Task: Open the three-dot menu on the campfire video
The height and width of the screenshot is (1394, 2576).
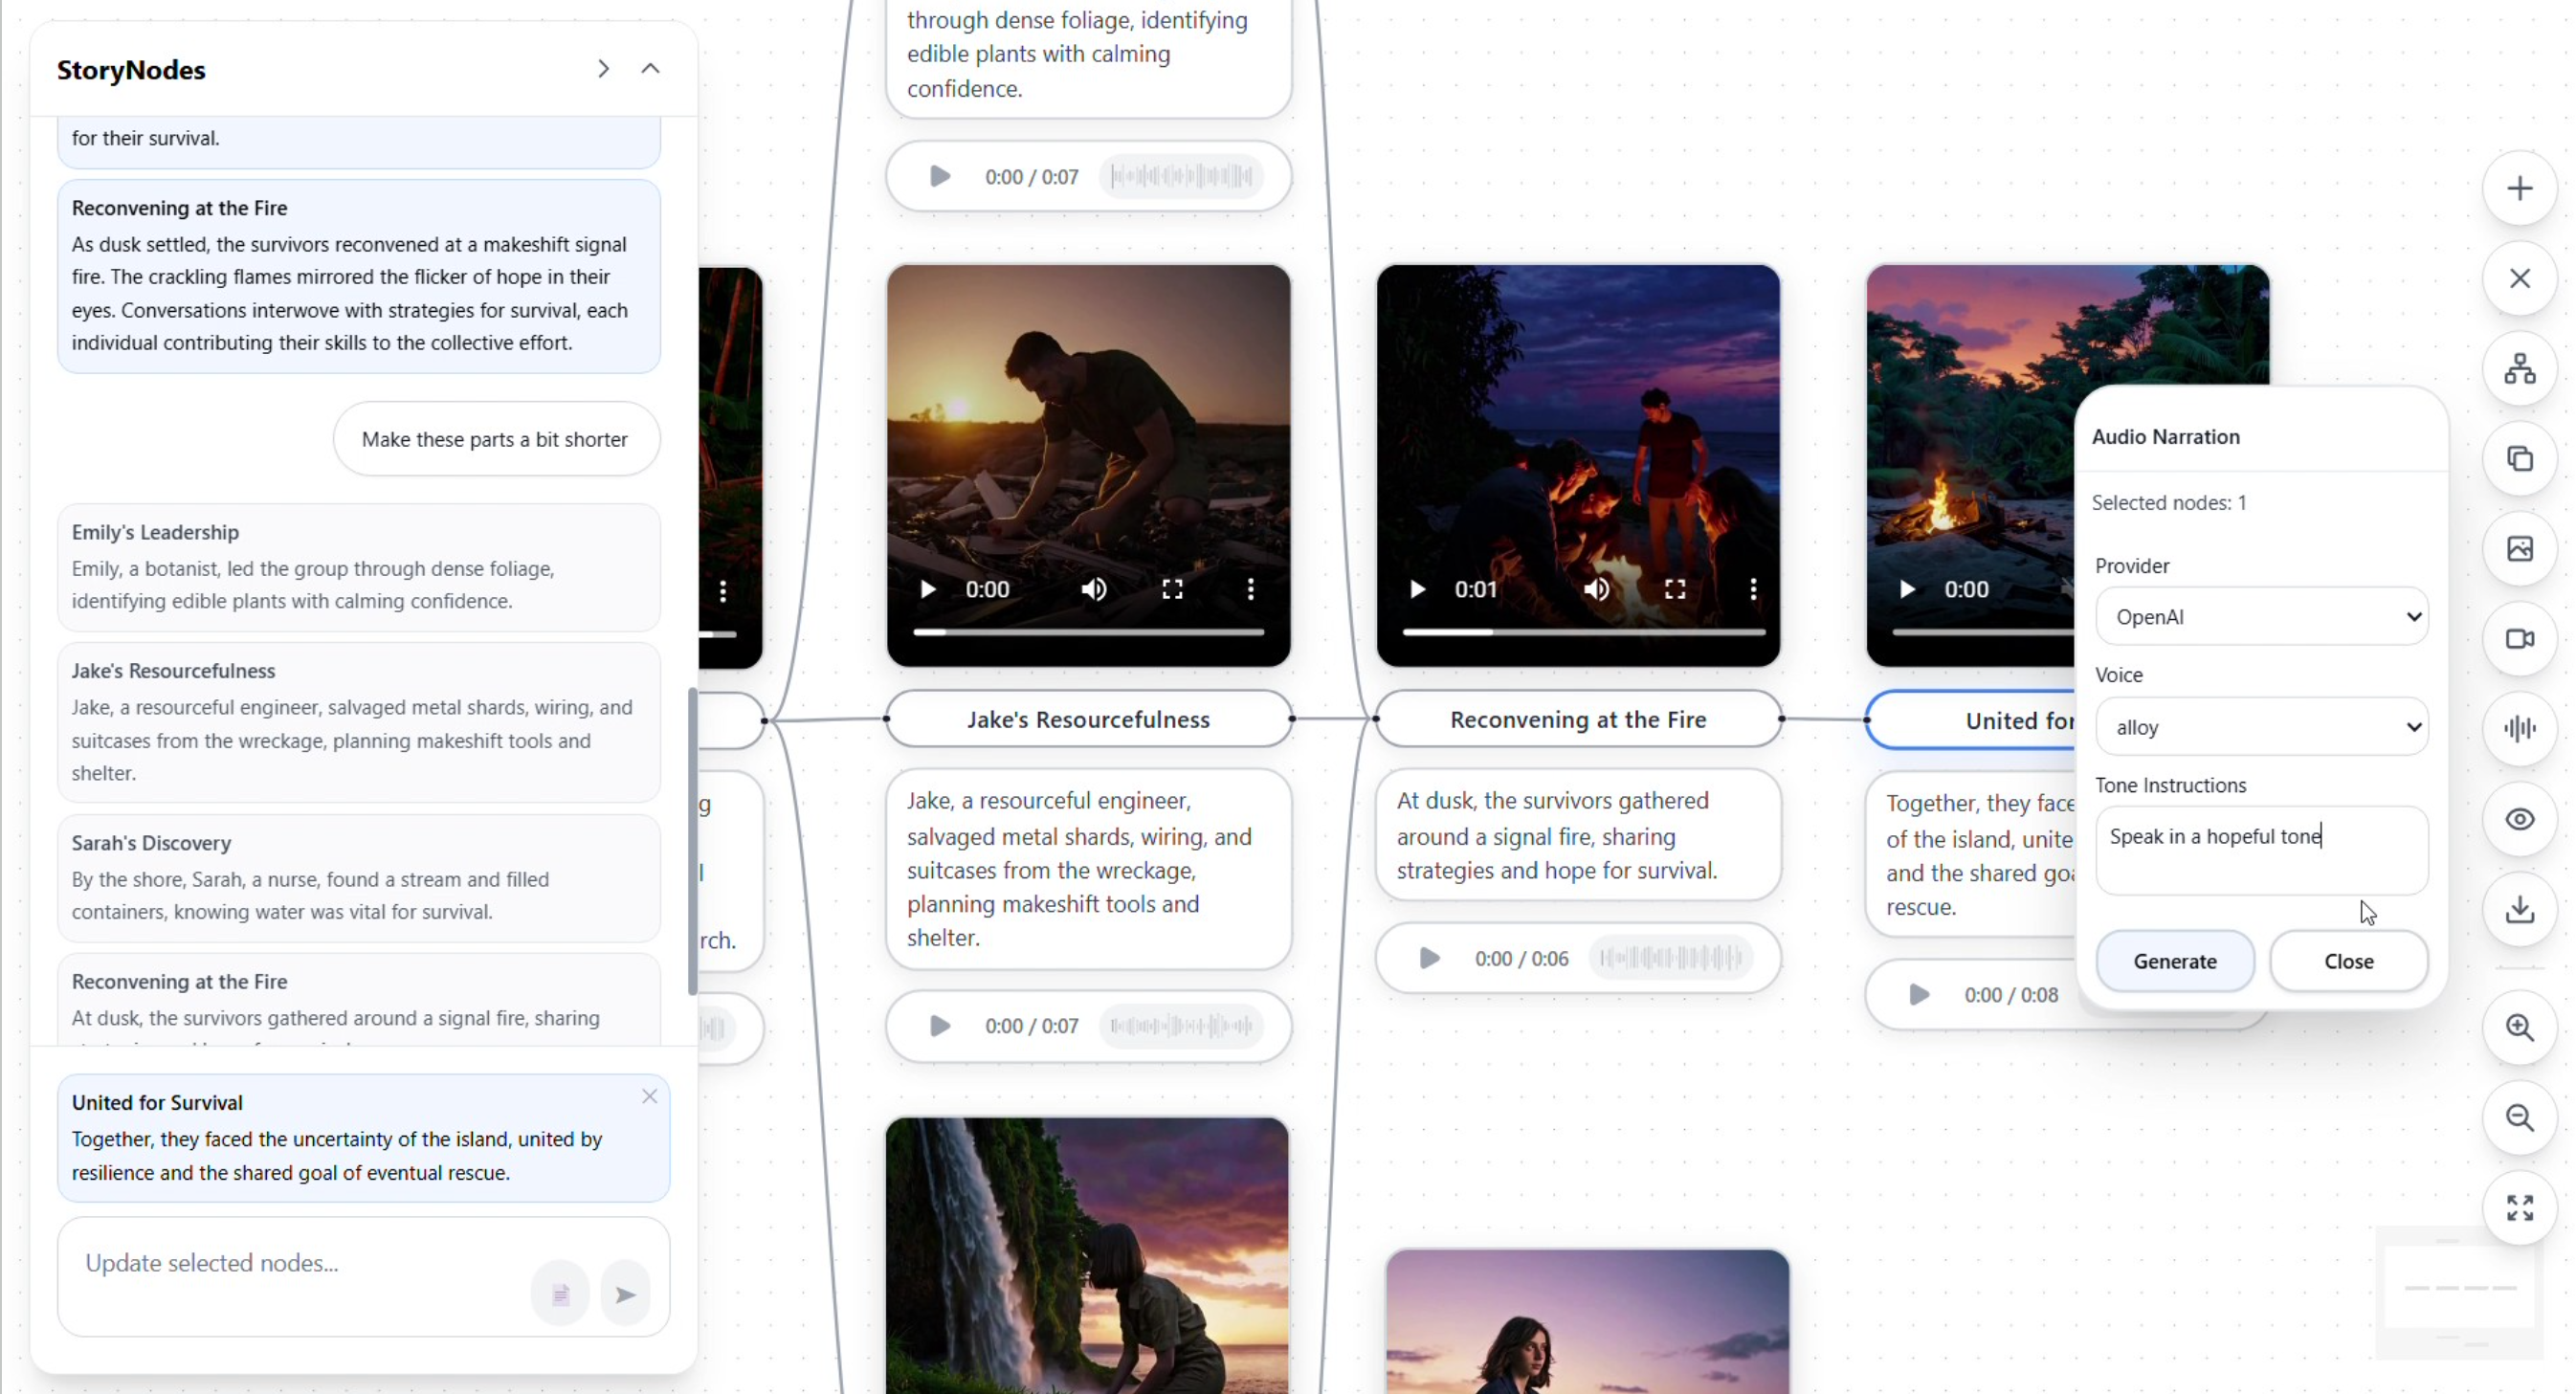Action: [x=1752, y=590]
